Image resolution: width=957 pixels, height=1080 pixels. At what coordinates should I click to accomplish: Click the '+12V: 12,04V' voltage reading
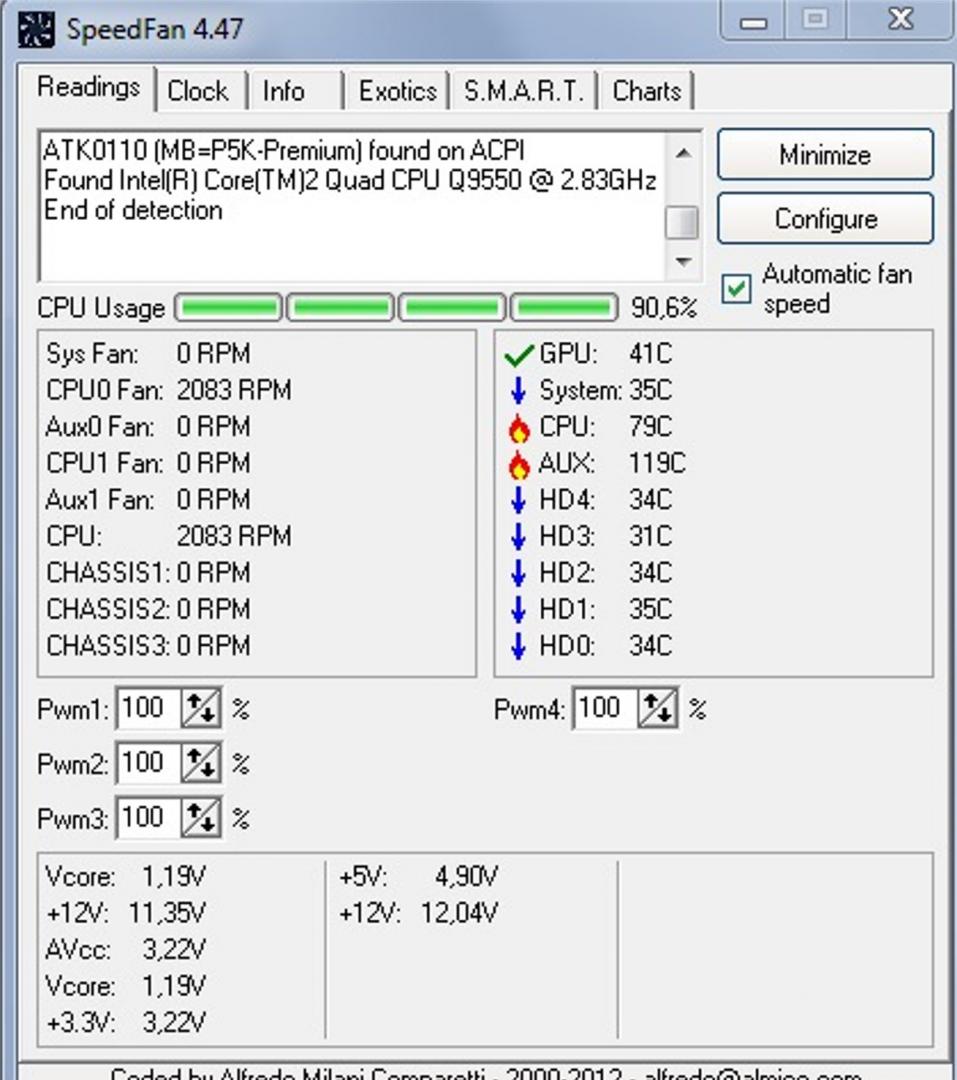(418, 913)
